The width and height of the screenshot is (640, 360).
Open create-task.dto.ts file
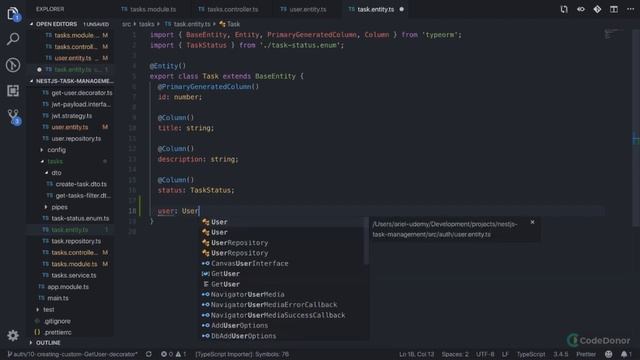81,184
